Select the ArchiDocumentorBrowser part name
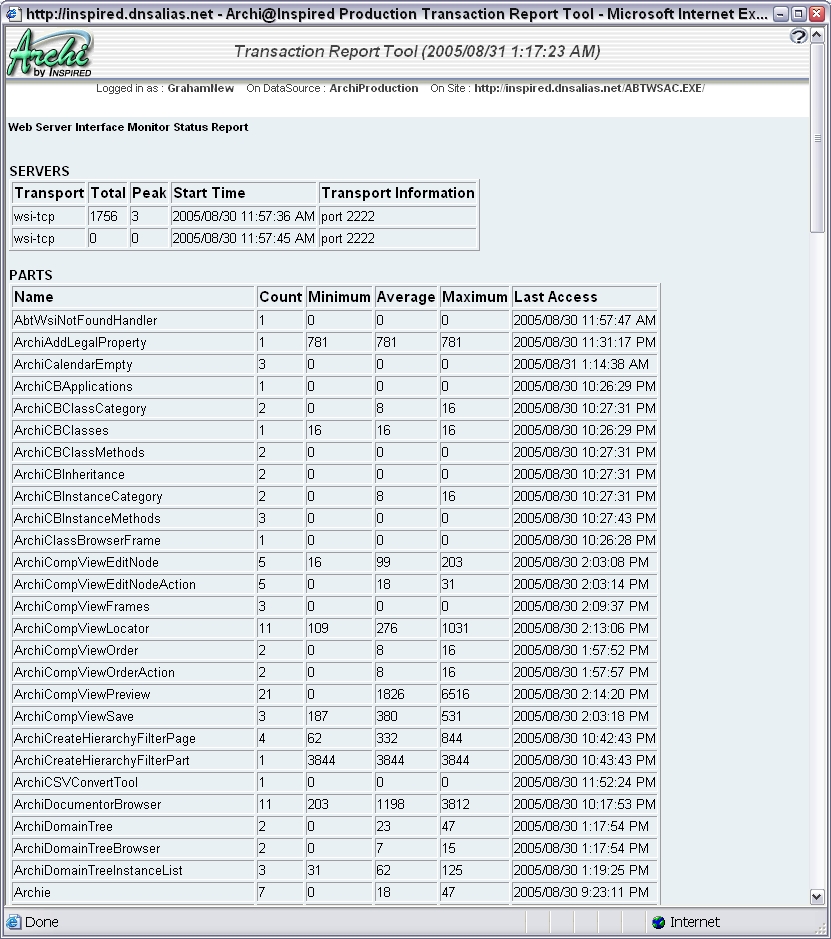 click(x=87, y=804)
